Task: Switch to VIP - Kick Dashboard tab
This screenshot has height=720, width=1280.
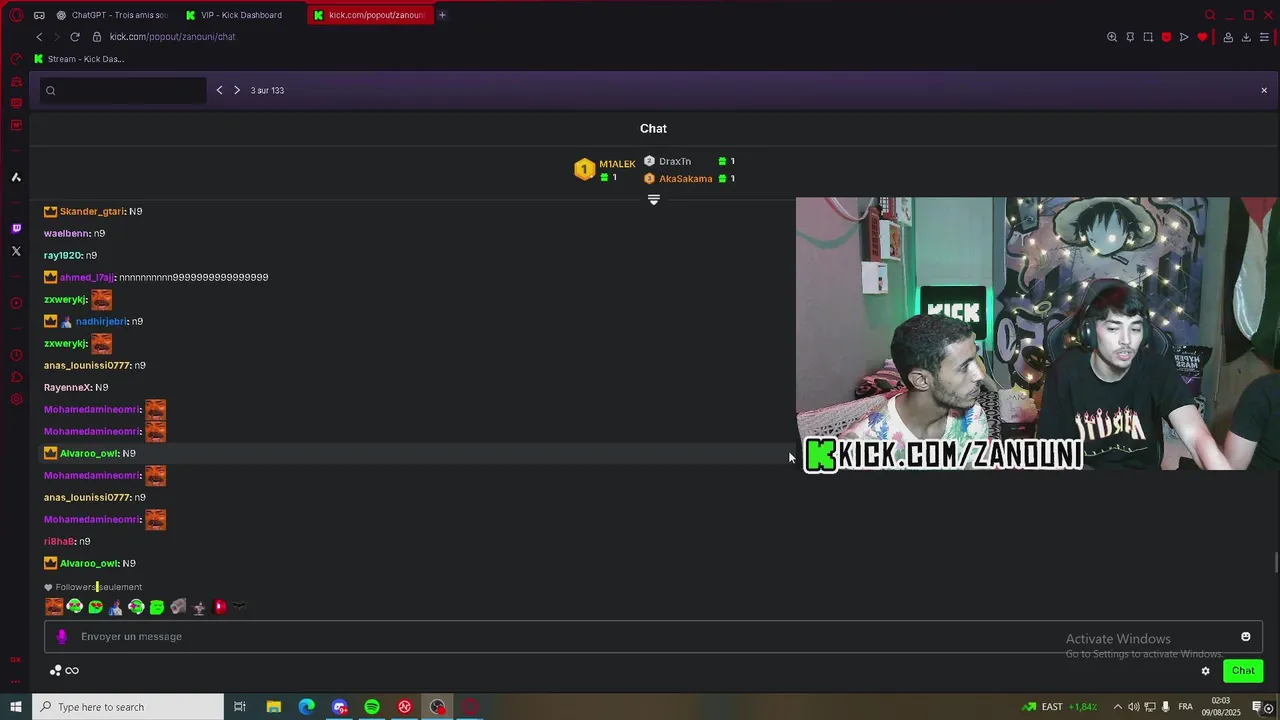Action: [241, 15]
